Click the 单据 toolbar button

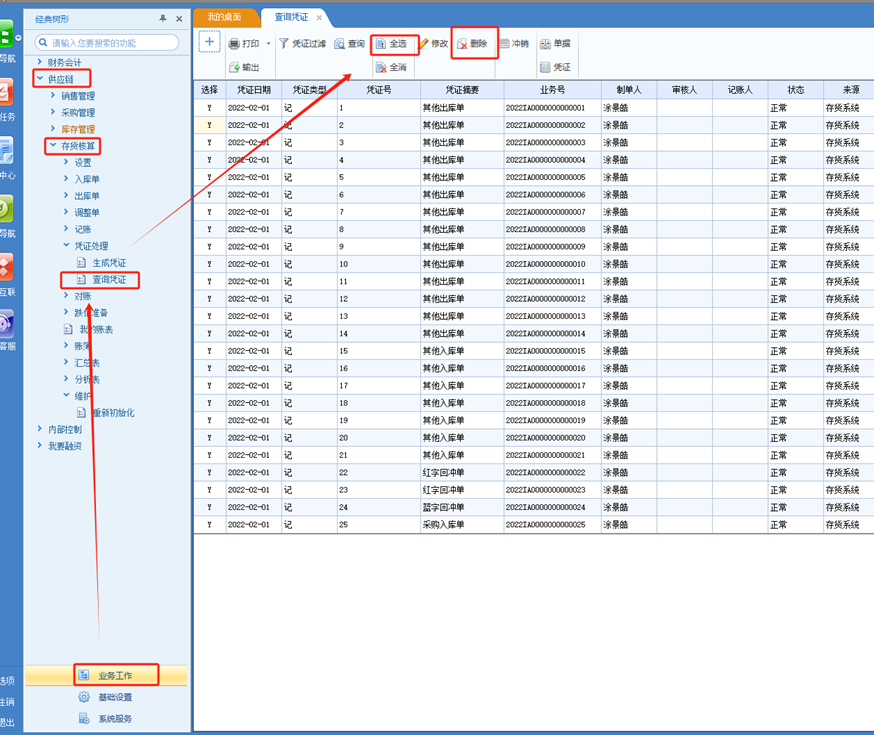tap(555, 43)
